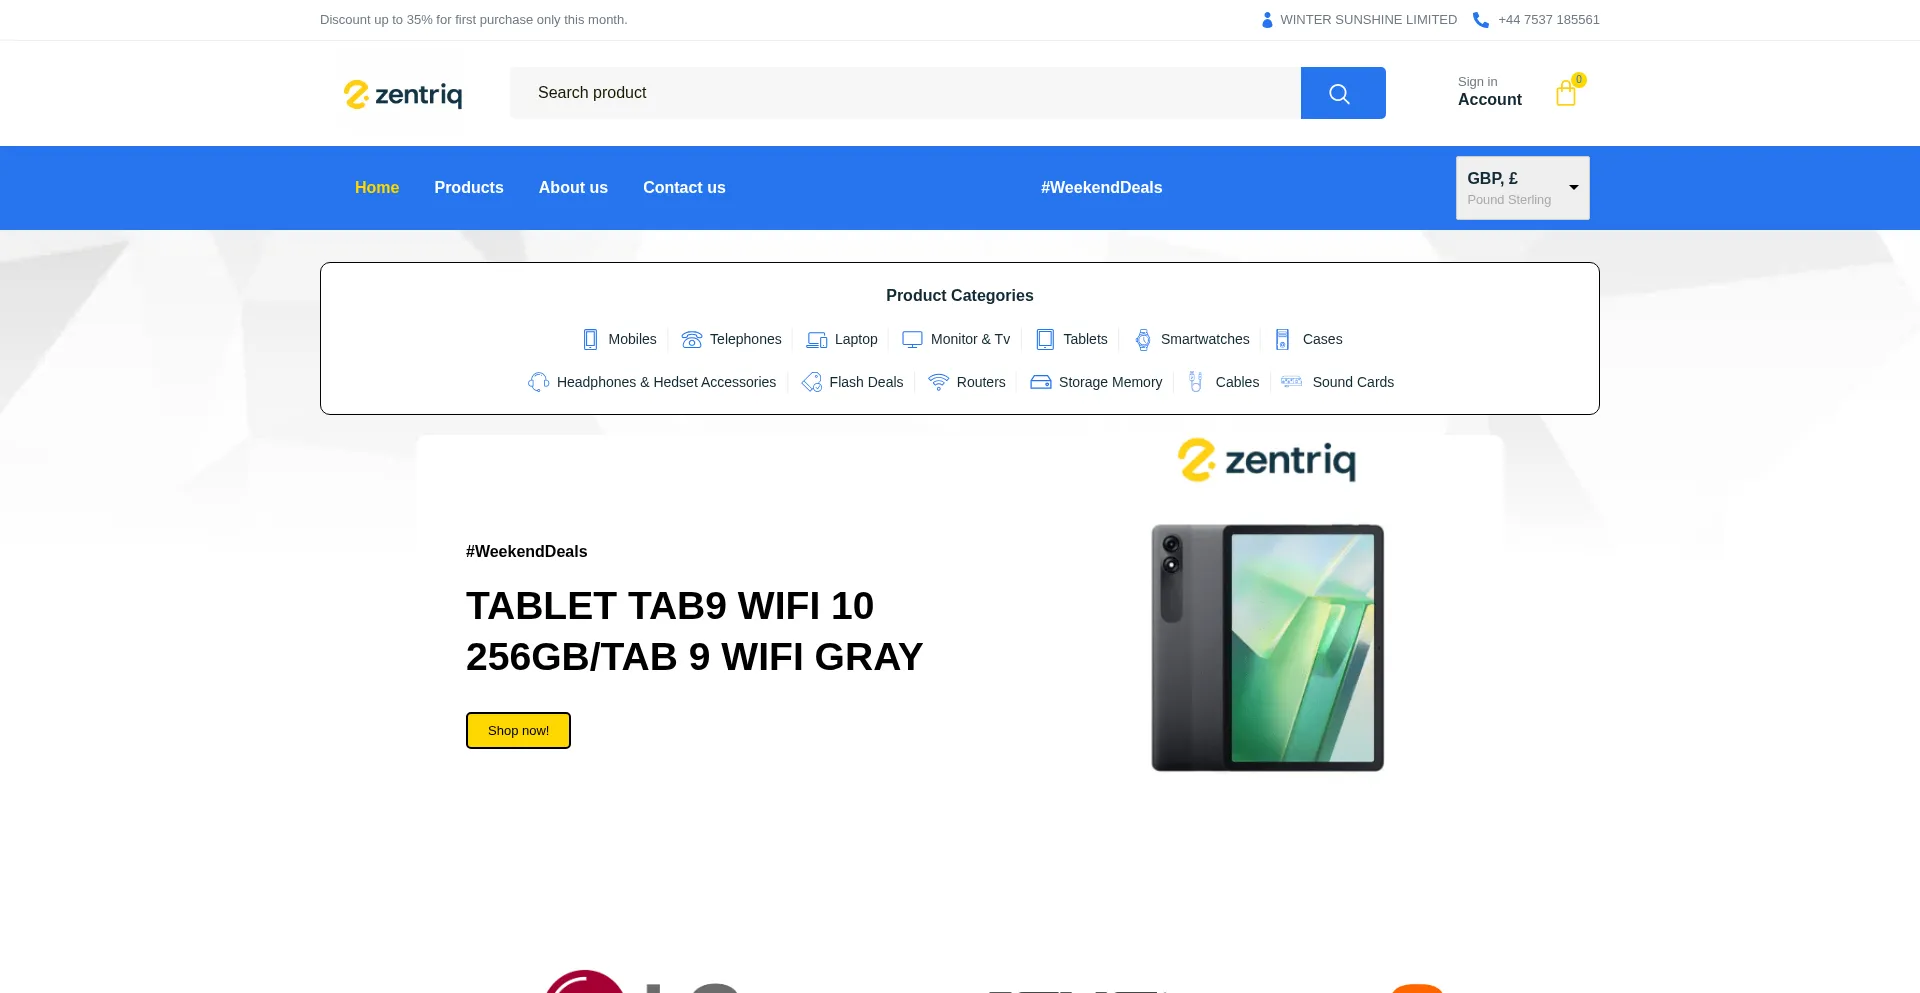Click the yellow Shop now! button
Viewport: 1920px width, 993px height.
click(518, 731)
